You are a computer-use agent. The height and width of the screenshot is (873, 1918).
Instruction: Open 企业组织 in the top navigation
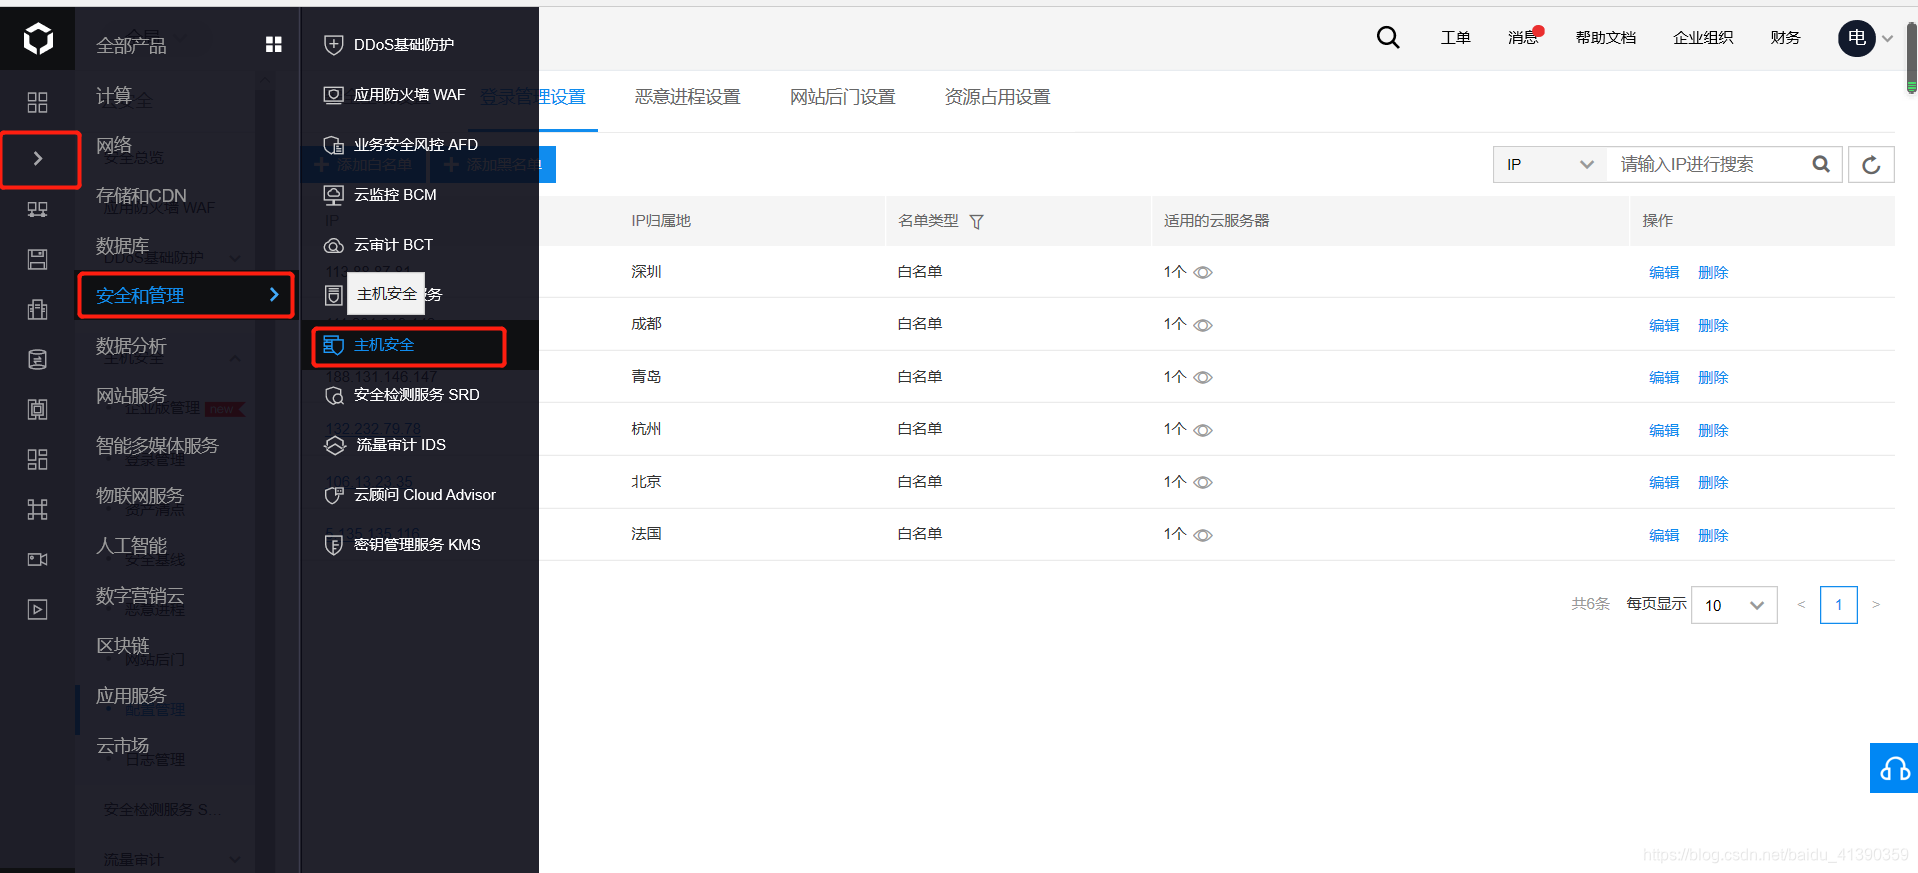tap(1703, 38)
